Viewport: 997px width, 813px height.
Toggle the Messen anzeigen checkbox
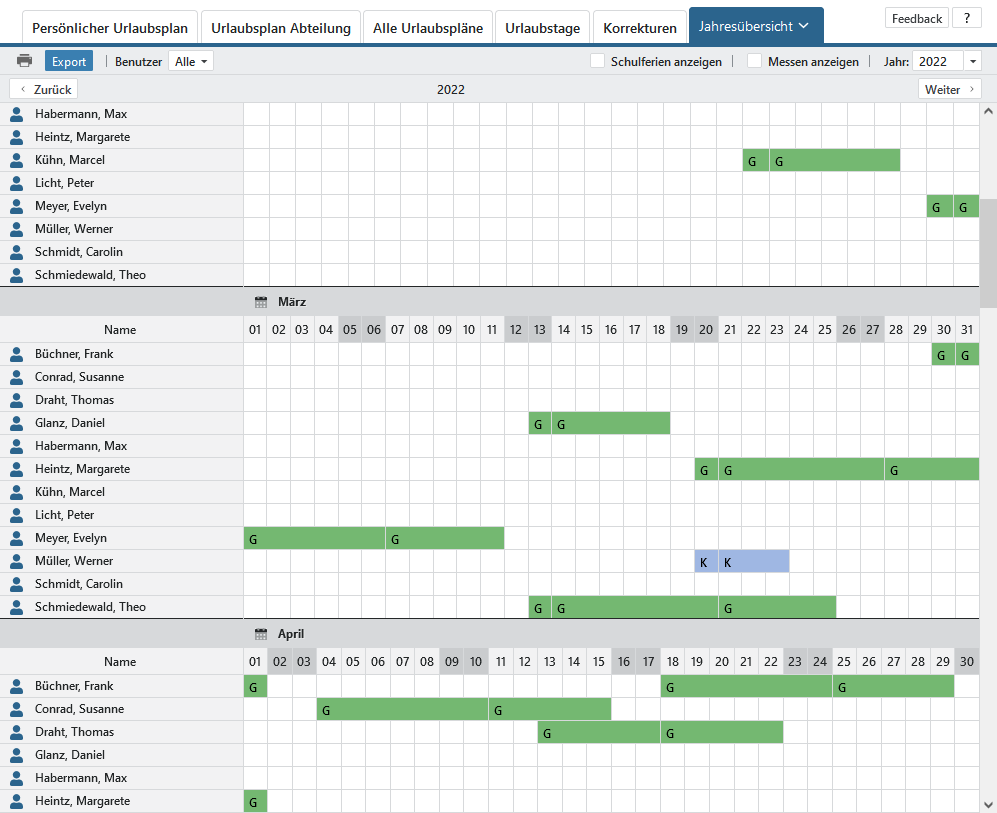pyautogui.click(x=755, y=61)
